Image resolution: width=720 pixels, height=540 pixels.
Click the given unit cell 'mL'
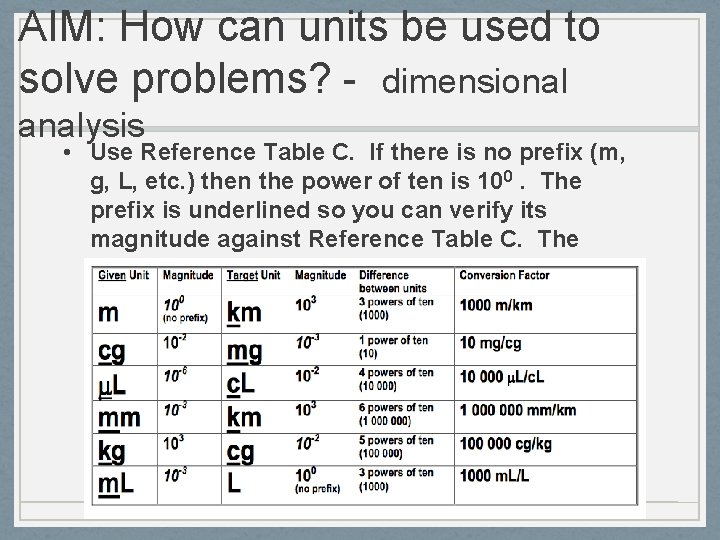tap(115, 484)
